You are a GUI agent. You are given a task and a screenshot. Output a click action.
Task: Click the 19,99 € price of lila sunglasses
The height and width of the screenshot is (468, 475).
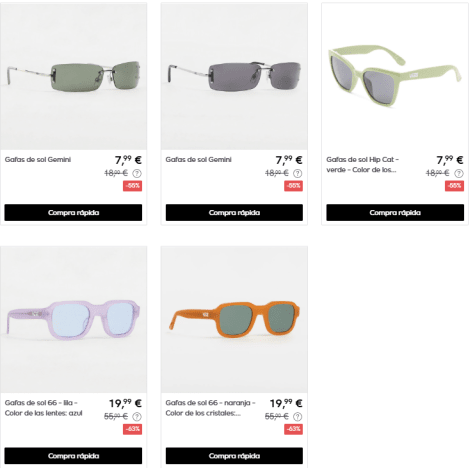pyautogui.click(x=125, y=403)
